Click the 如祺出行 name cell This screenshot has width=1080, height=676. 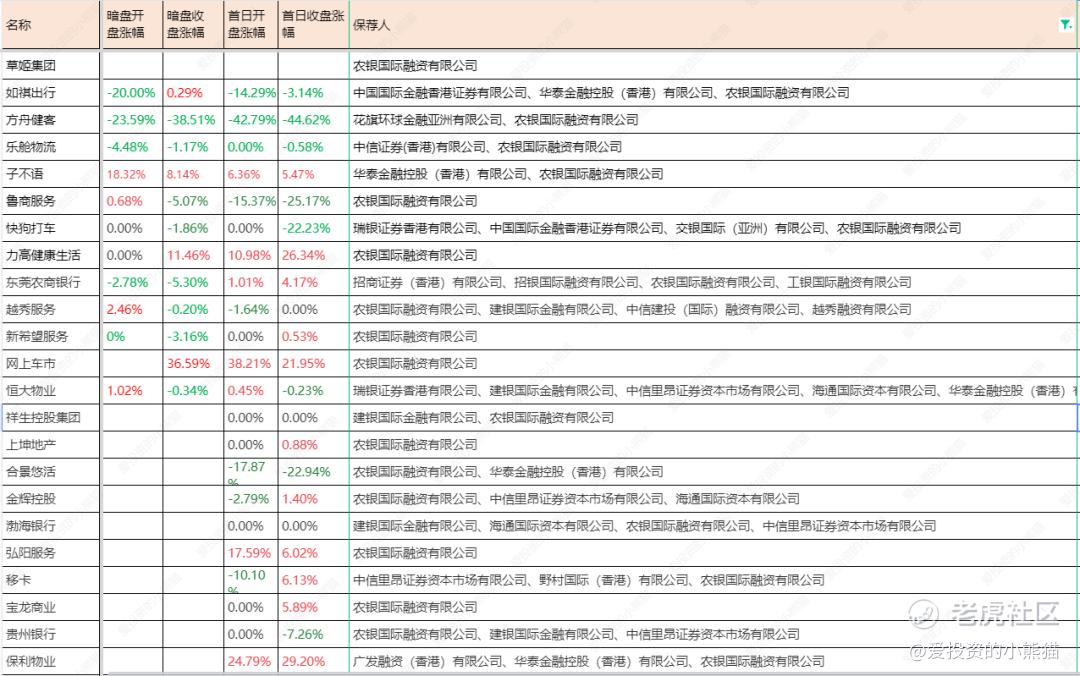click(51, 92)
